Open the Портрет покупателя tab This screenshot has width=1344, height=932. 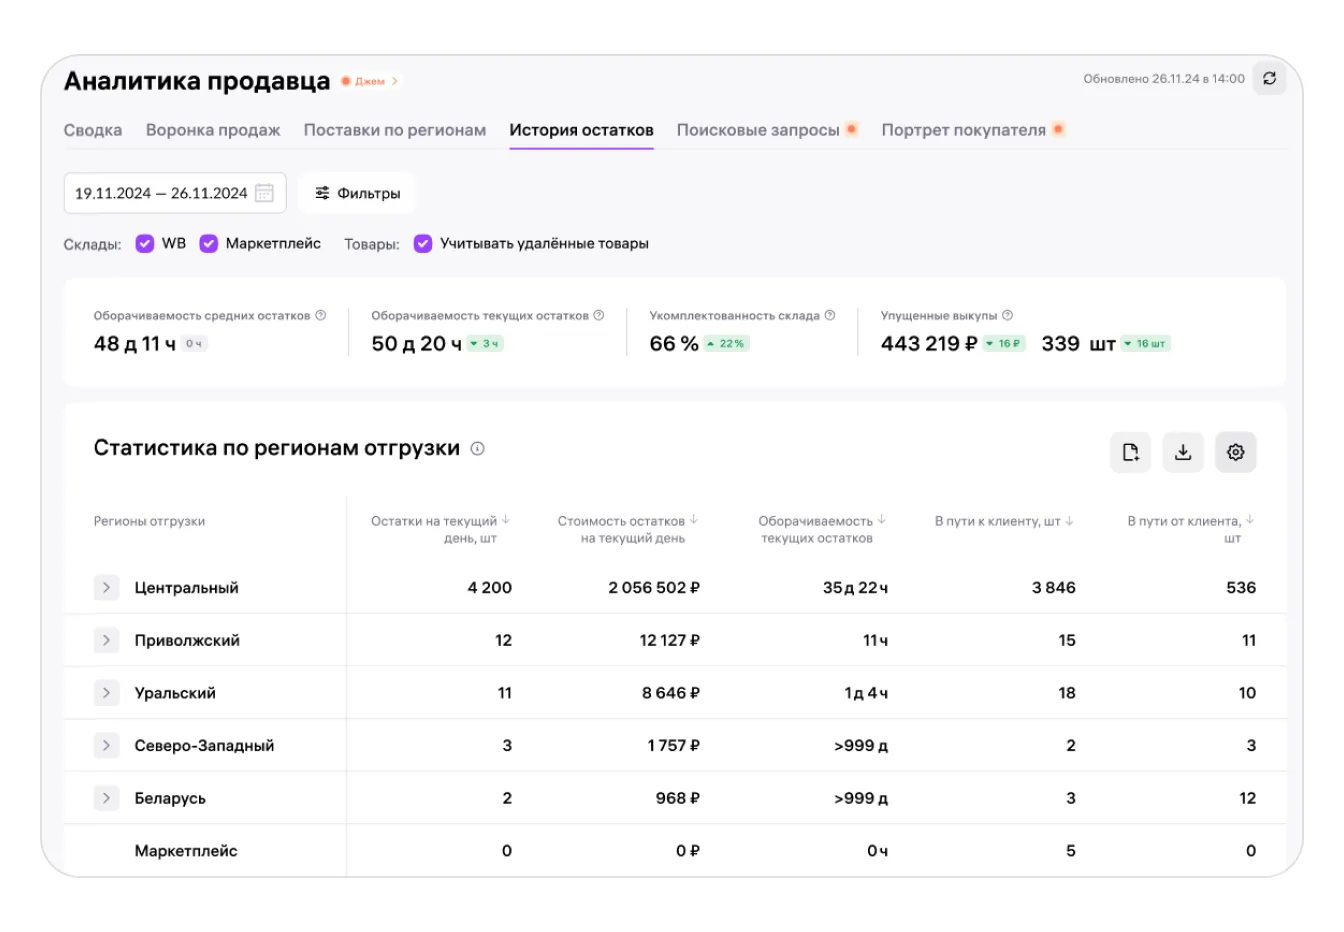963,130
